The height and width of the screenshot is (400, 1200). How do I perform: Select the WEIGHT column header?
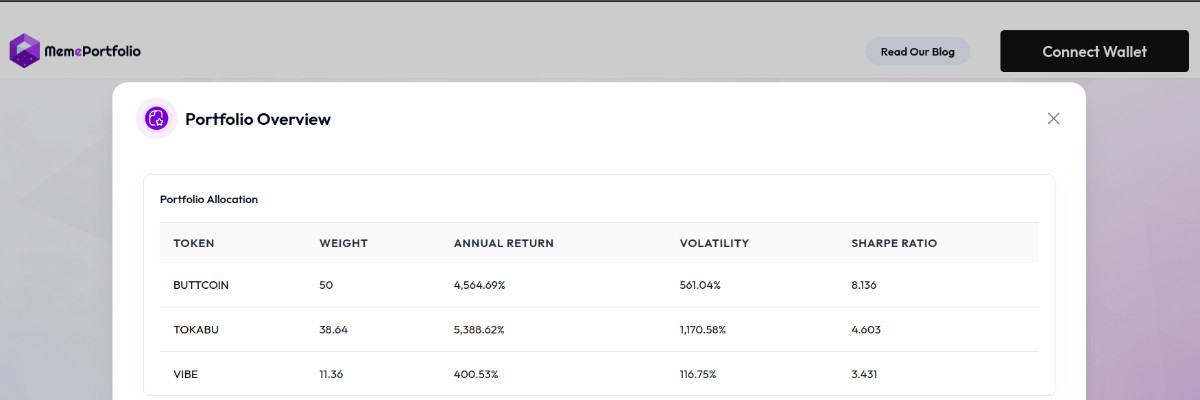344,243
